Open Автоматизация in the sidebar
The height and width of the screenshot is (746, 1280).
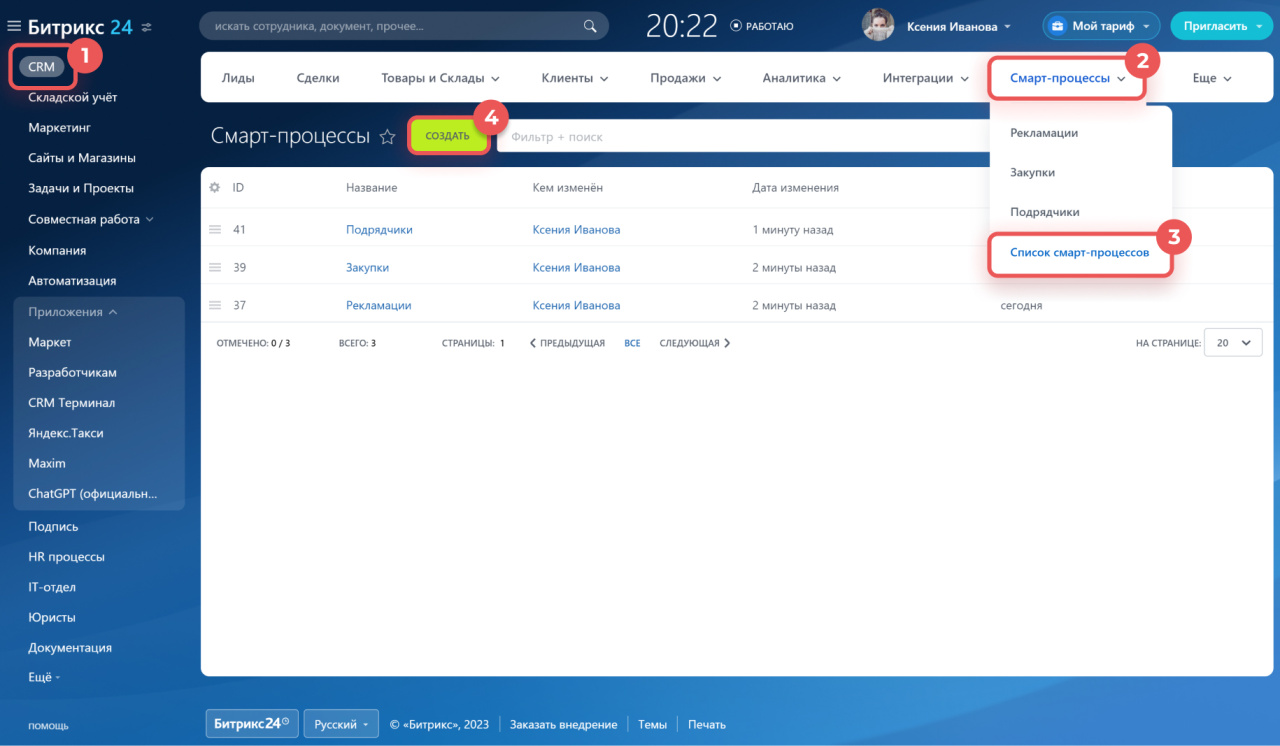click(72, 281)
